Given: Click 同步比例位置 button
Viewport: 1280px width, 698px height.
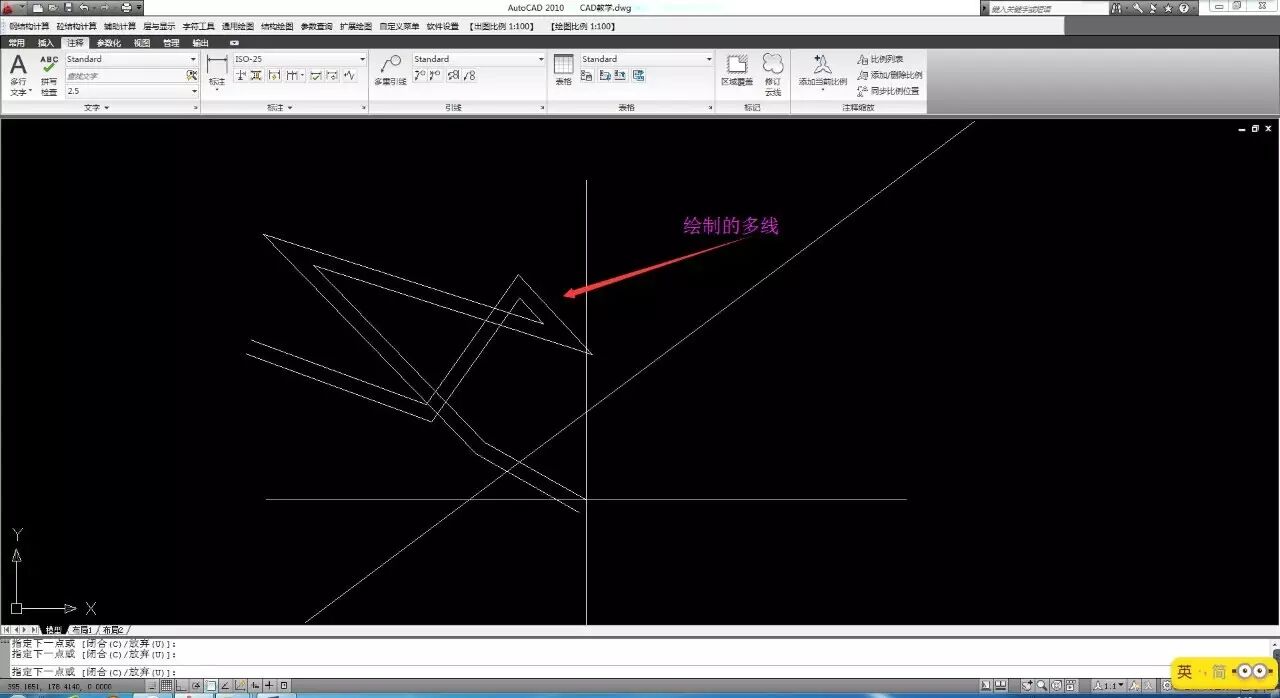Looking at the screenshot, I should click(888, 91).
